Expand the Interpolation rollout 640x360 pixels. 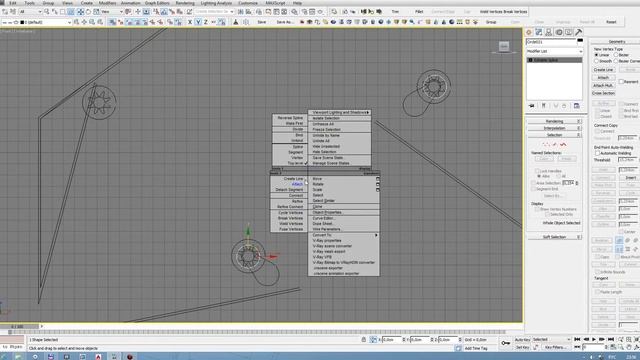[554, 128]
